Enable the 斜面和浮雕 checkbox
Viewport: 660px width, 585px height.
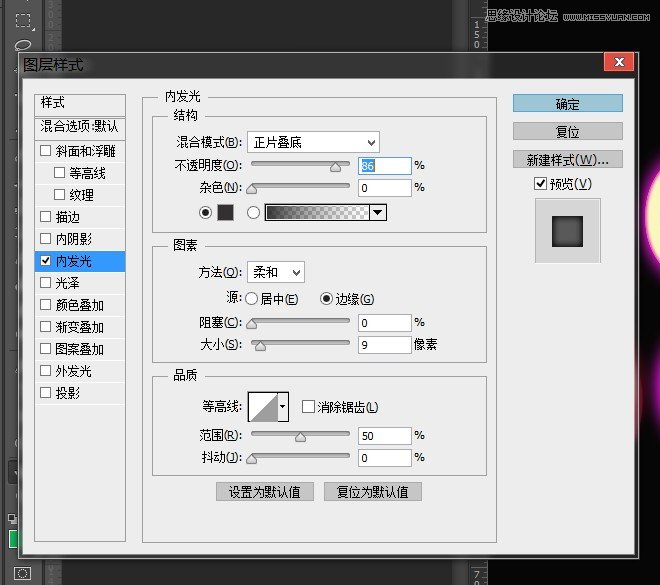pos(45,151)
